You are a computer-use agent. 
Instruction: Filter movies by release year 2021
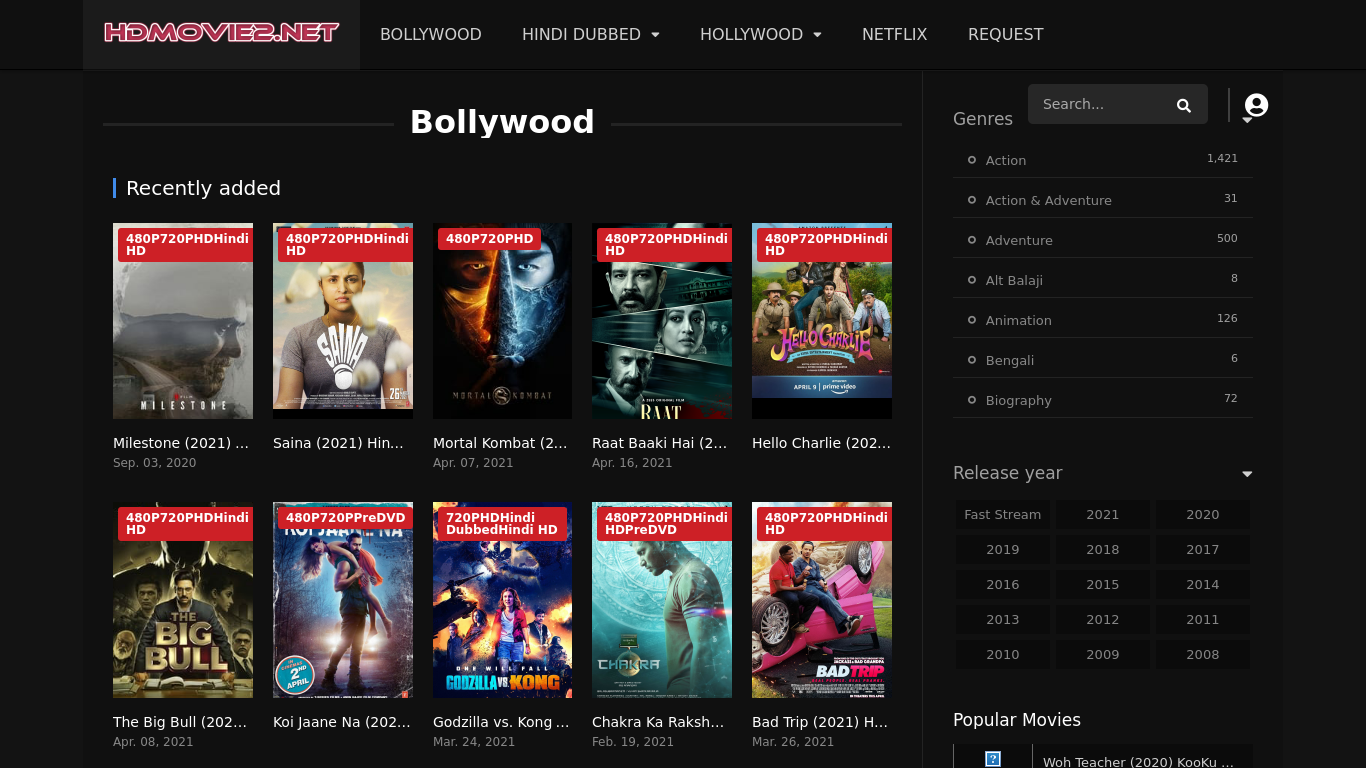click(x=1102, y=514)
